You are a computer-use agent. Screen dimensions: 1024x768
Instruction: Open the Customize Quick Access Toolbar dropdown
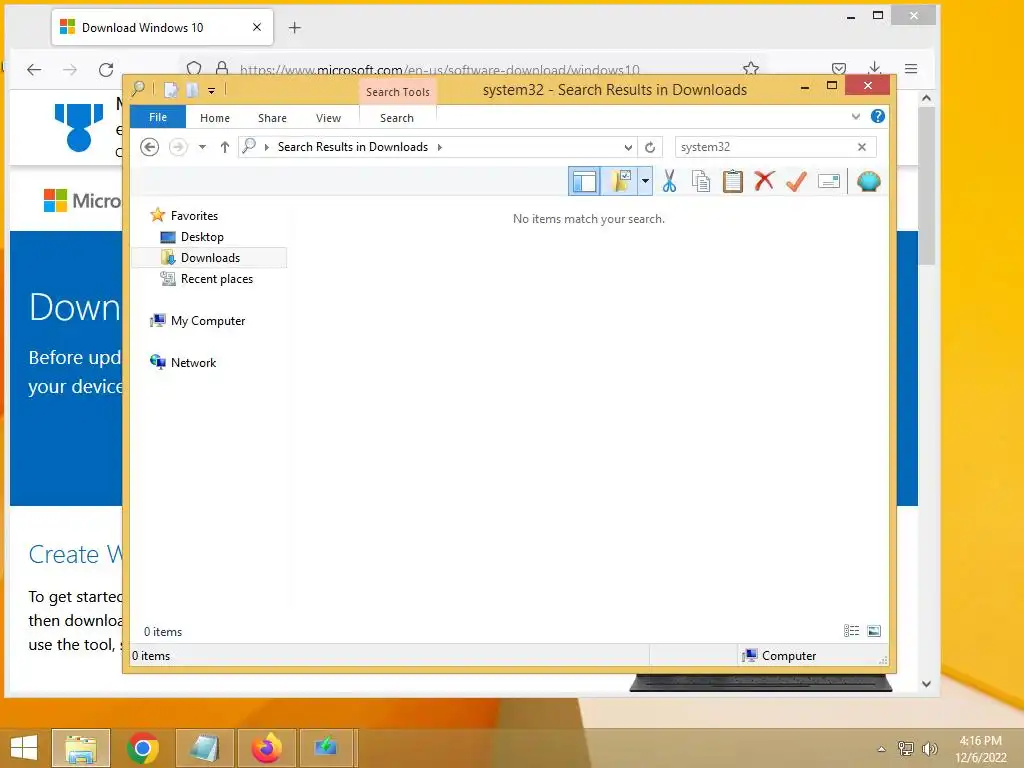point(212,91)
